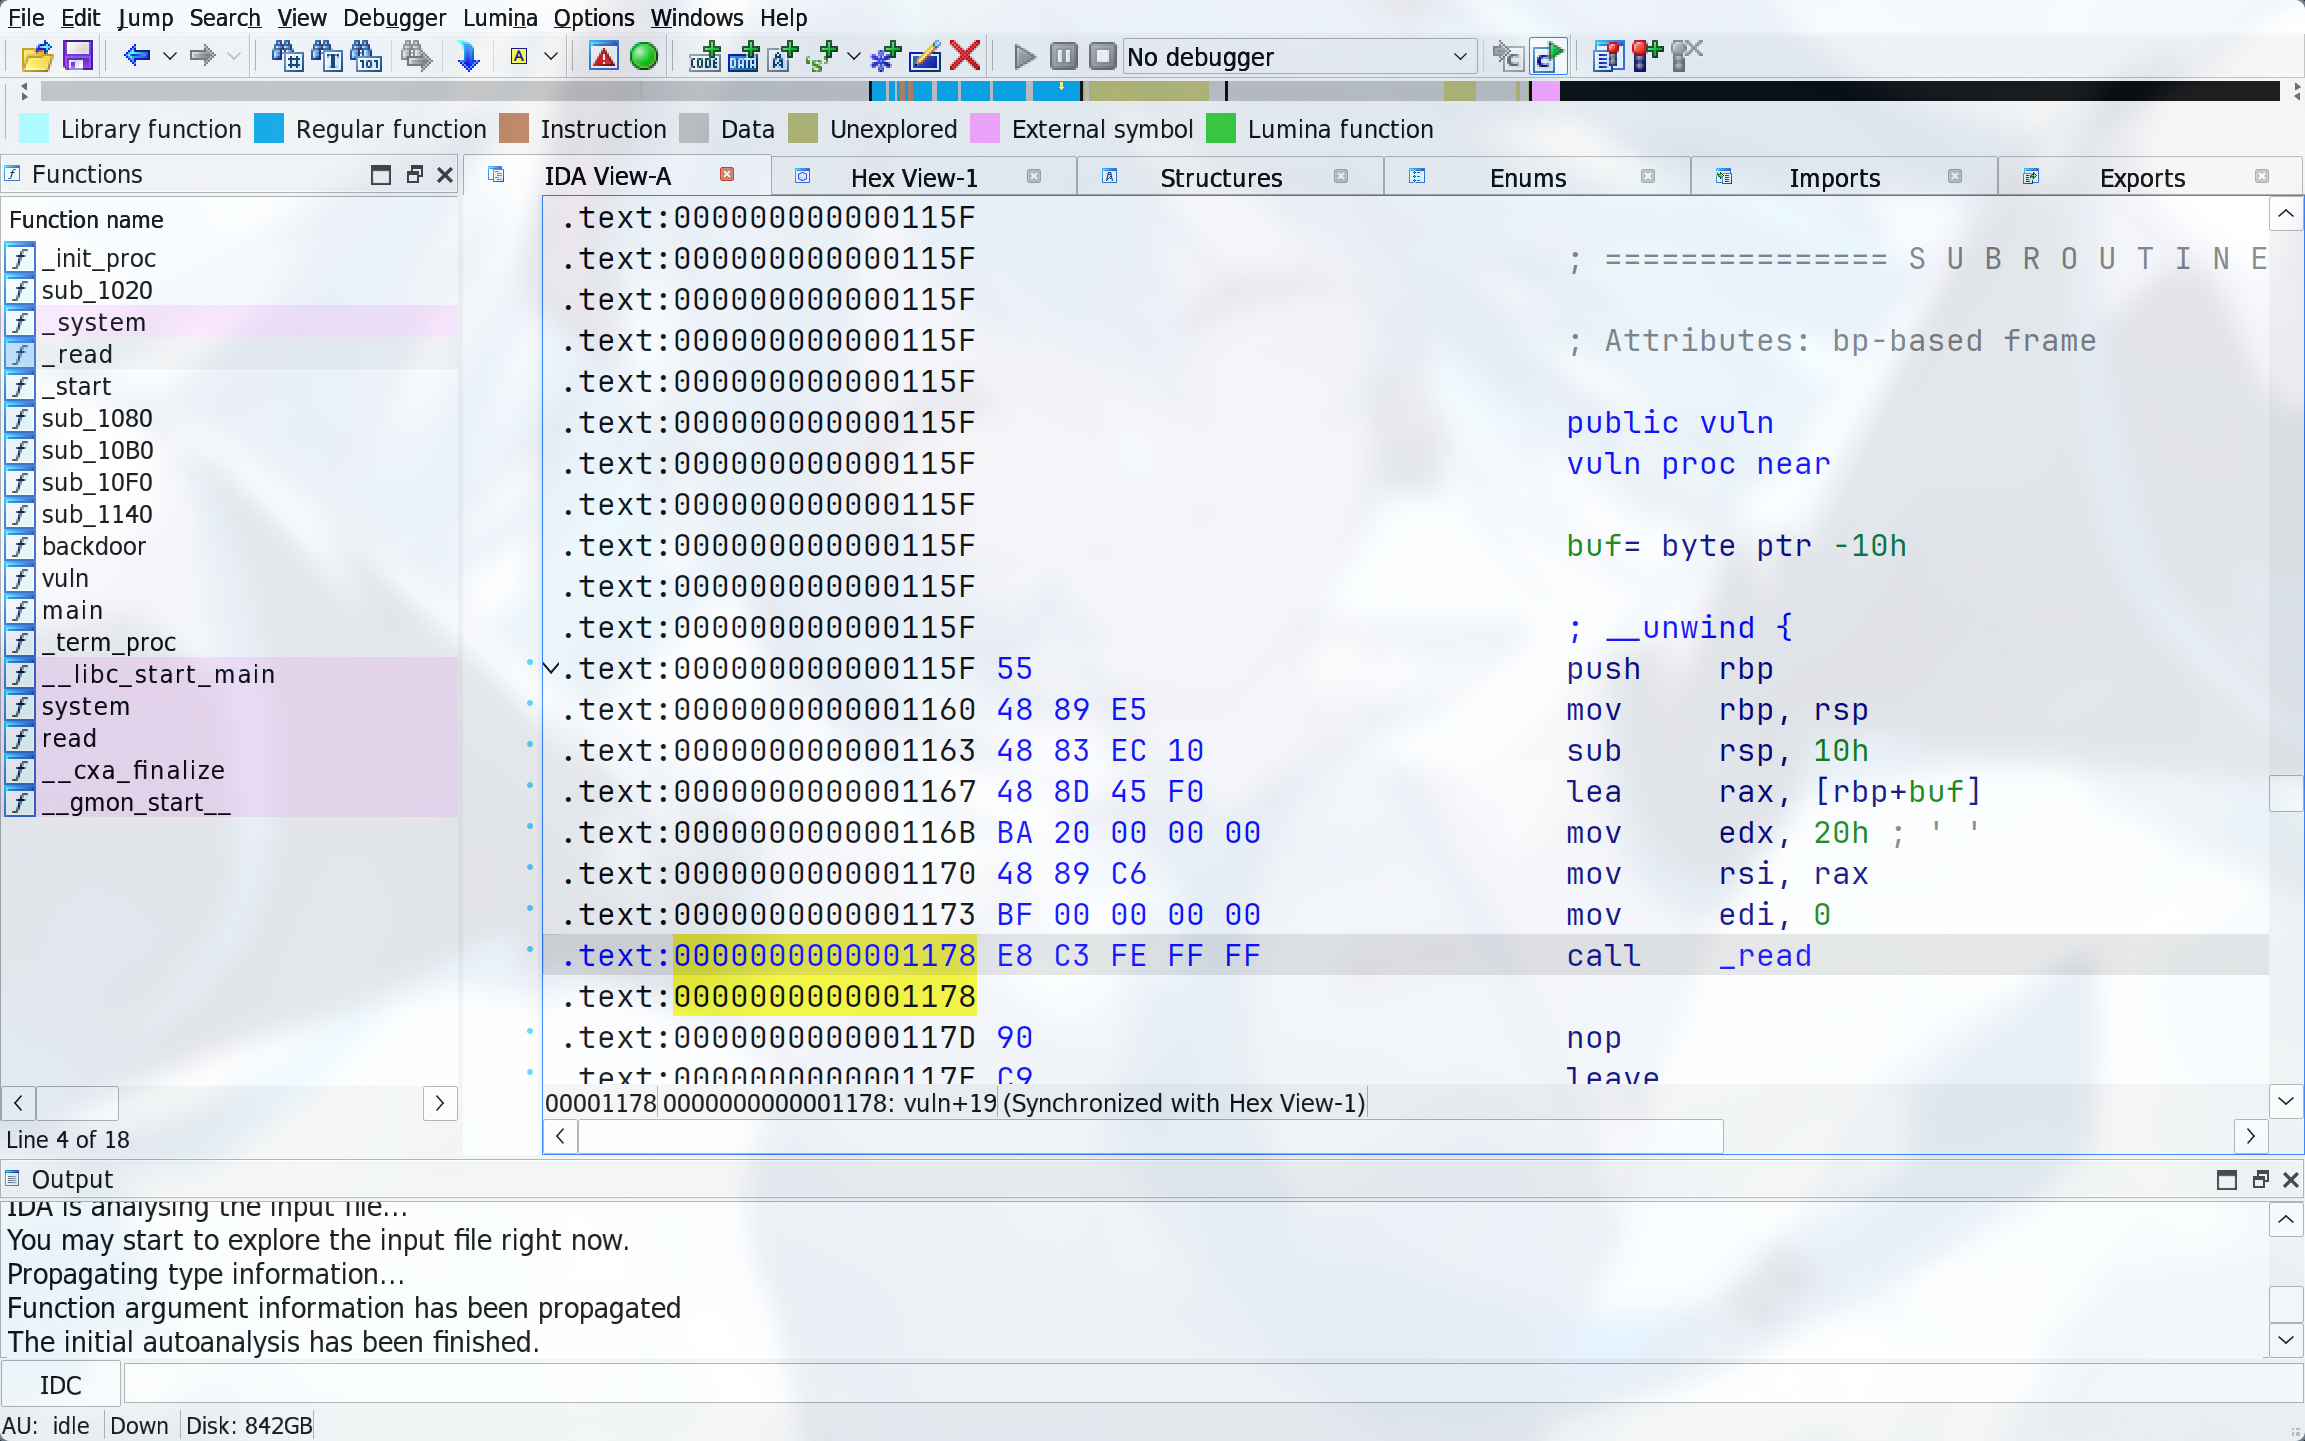Expand the back navigation history dropdown arrow
This screenshot has width=2305, height=1441.
pyautogui.click(x=170, y=57)
